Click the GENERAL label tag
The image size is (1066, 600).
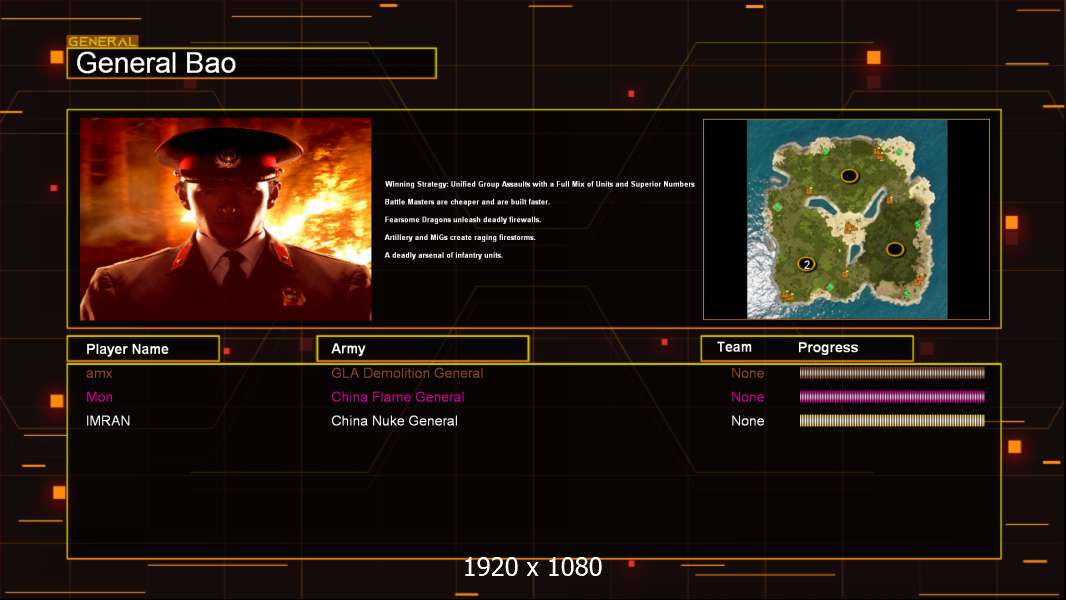[103, 41]
